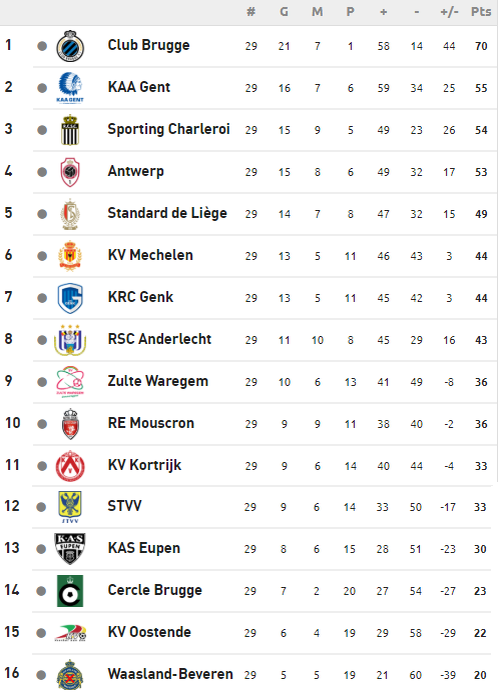Select the Sporting Charleroi striped crest
Image resolution: width=499 pixels, height=695 pixels.
70,130
